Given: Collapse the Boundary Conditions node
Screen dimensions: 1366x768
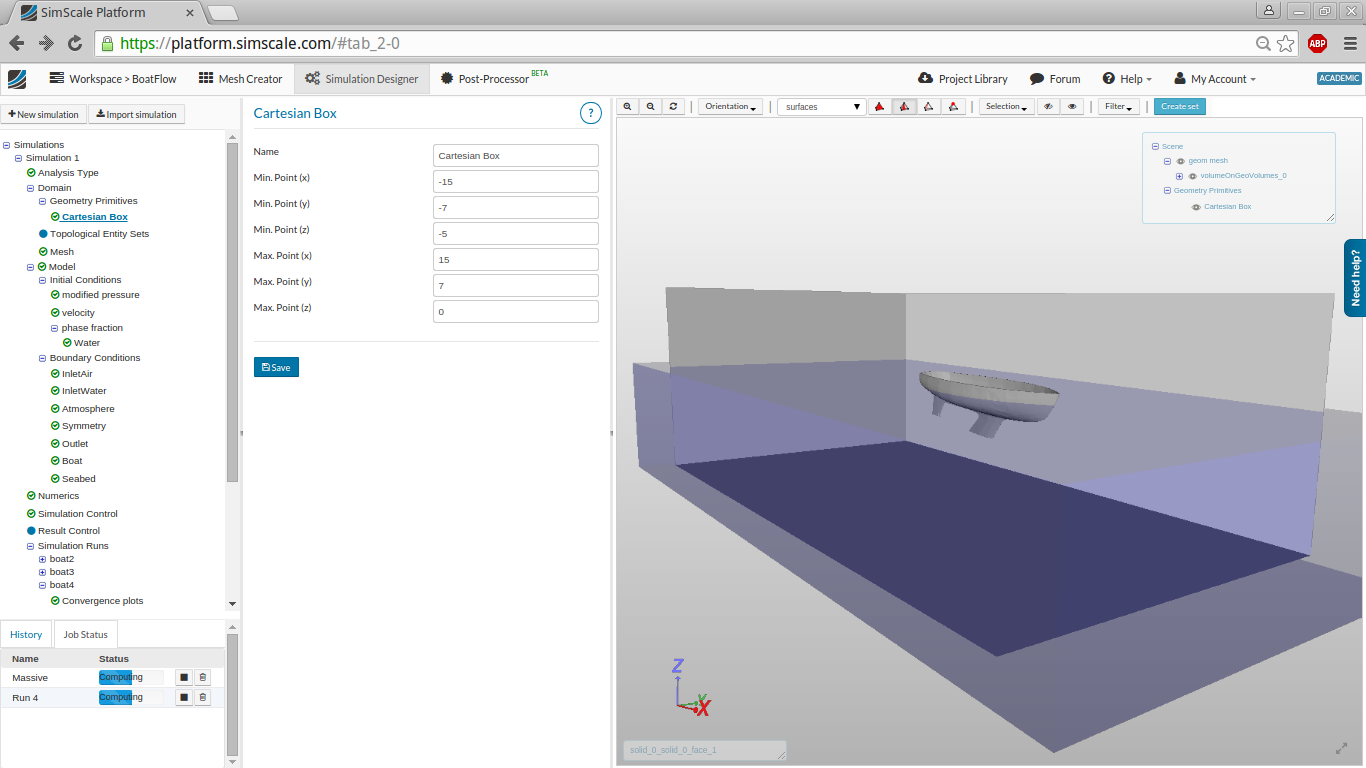Looking at the screenshot, I should pyautogui.click(x=42, y=358).
